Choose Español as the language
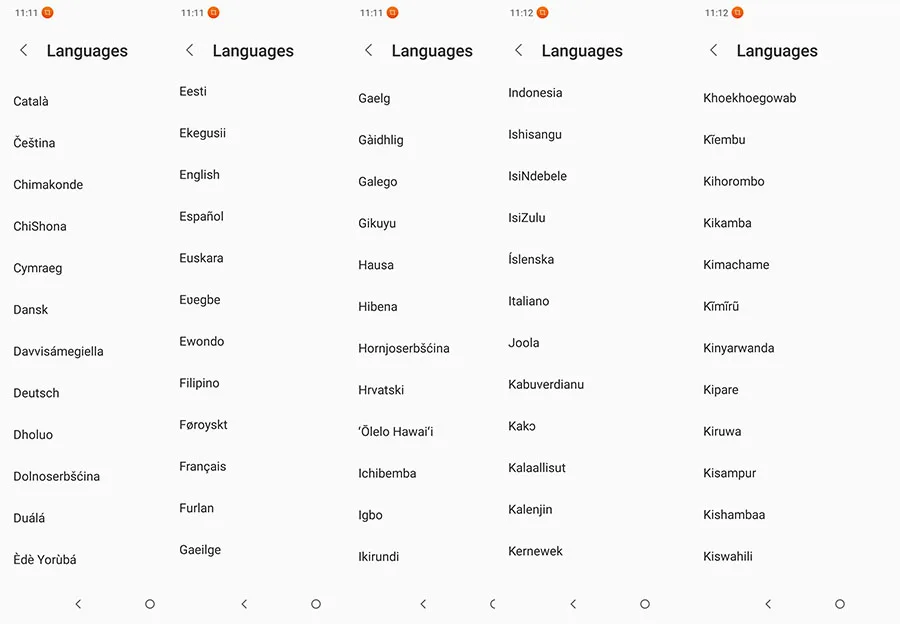Screen dimensions: 900x624 tap(201, 216)
